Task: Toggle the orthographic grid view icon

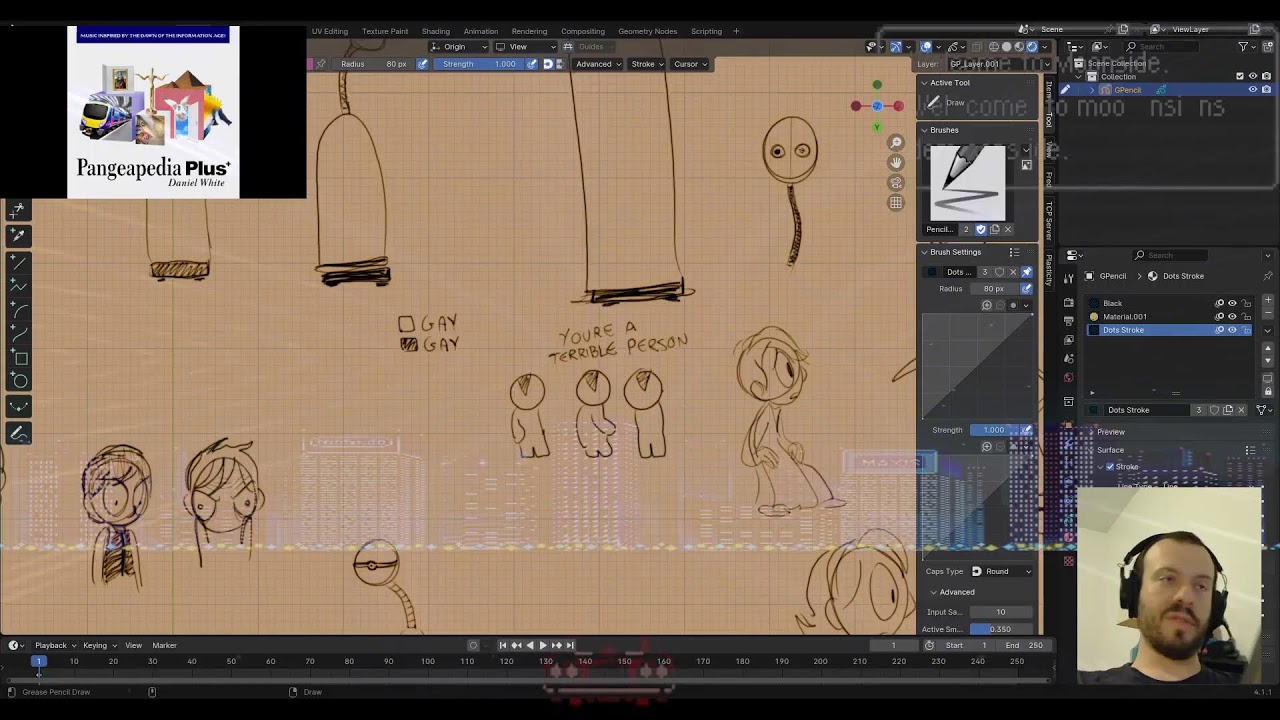Action: click(896, 203)
